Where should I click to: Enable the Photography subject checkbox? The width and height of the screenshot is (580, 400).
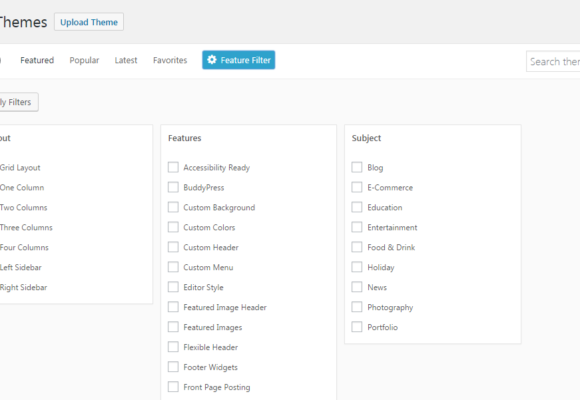357,307
